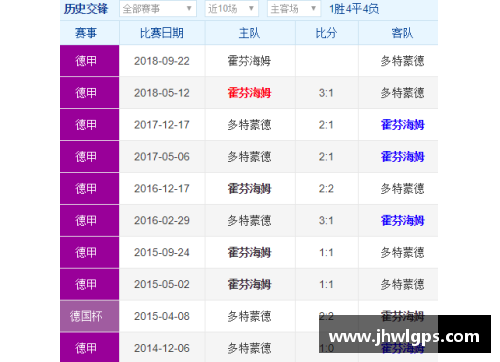Select the date 2017-05-06
This screenshot has height=362, width=500.
pos(162,157)
